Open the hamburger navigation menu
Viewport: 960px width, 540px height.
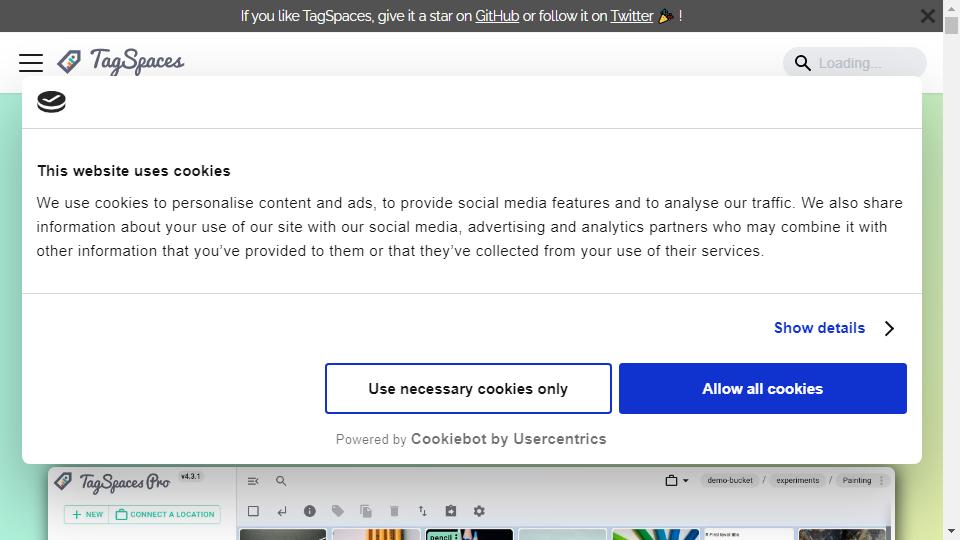pos(31,63)
